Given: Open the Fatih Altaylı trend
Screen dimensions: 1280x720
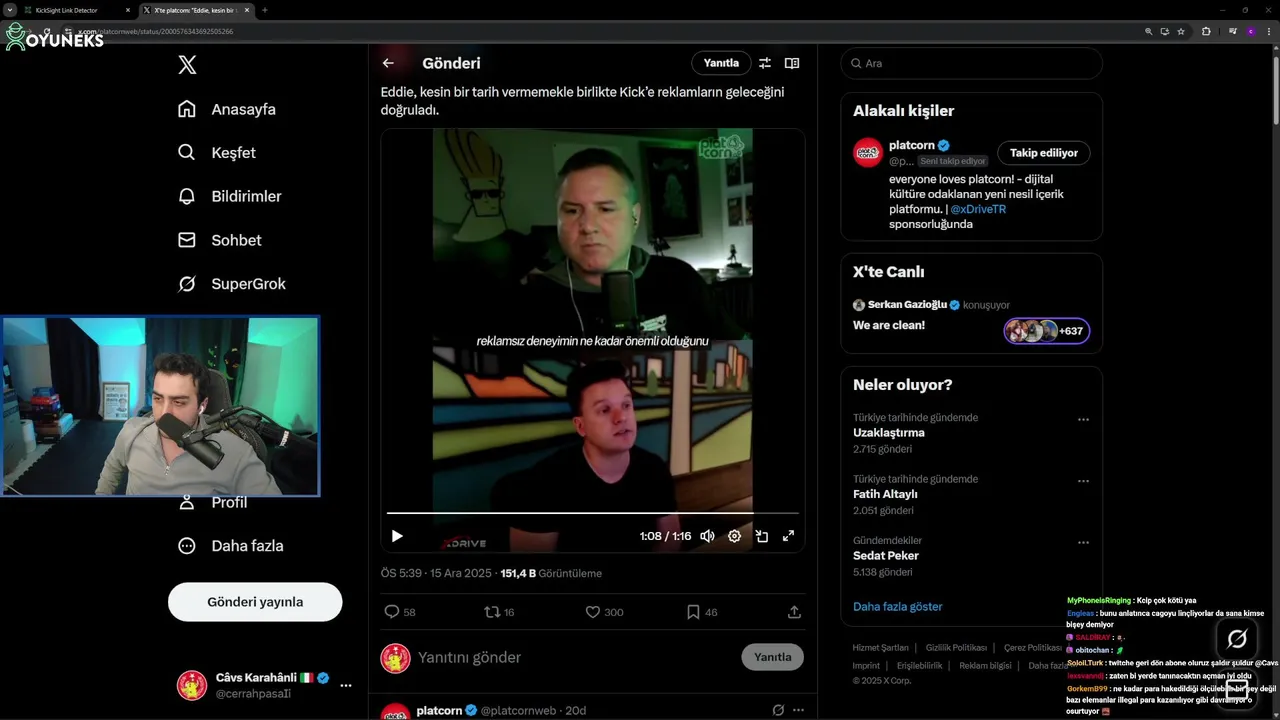Looking at the screenshot, I should (885, 494).
